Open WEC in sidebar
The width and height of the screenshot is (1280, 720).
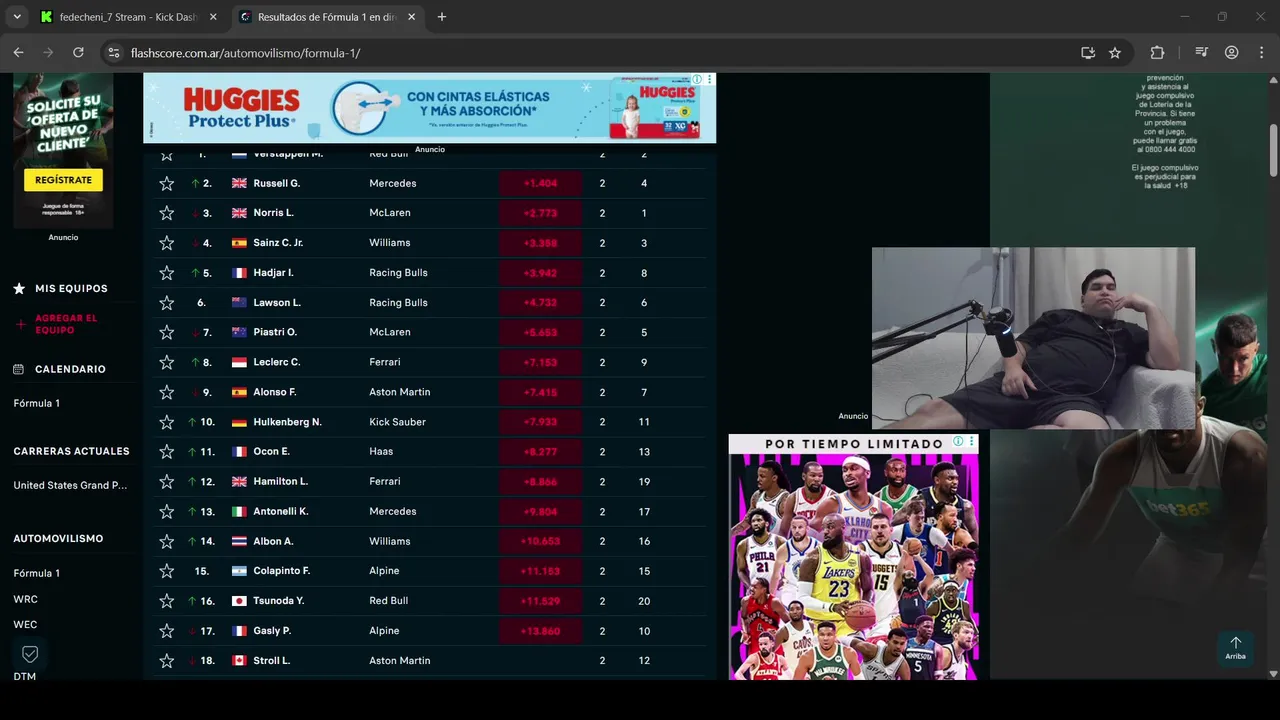coord(25,624)
